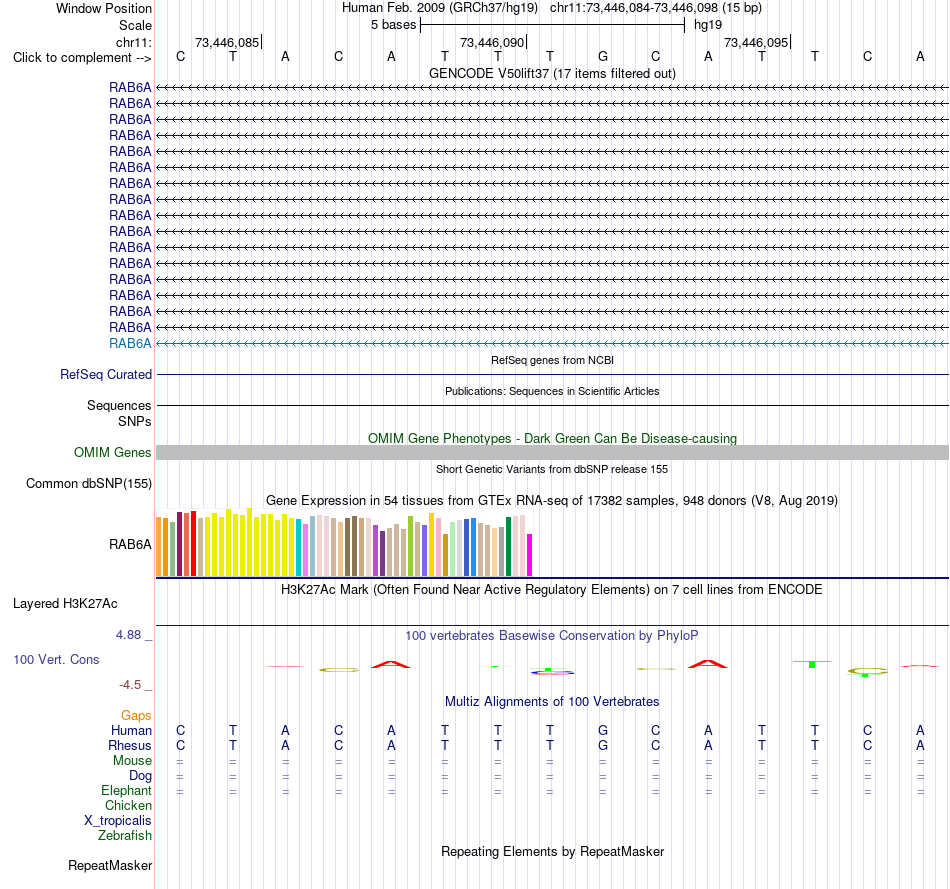The height and width of the screenshot is (889, 950).
Task: Click the RefSeq Curated track label
Action: click(x=105, y=375)
